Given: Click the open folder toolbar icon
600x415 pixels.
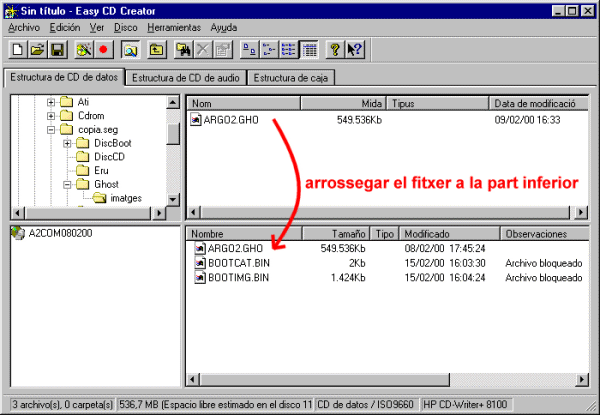Looking at the screenshot, I should tap(38, 50).
